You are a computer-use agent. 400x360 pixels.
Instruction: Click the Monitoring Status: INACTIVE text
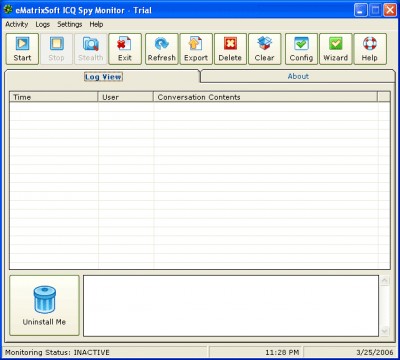pyautogui.click(x=57, y=352)
